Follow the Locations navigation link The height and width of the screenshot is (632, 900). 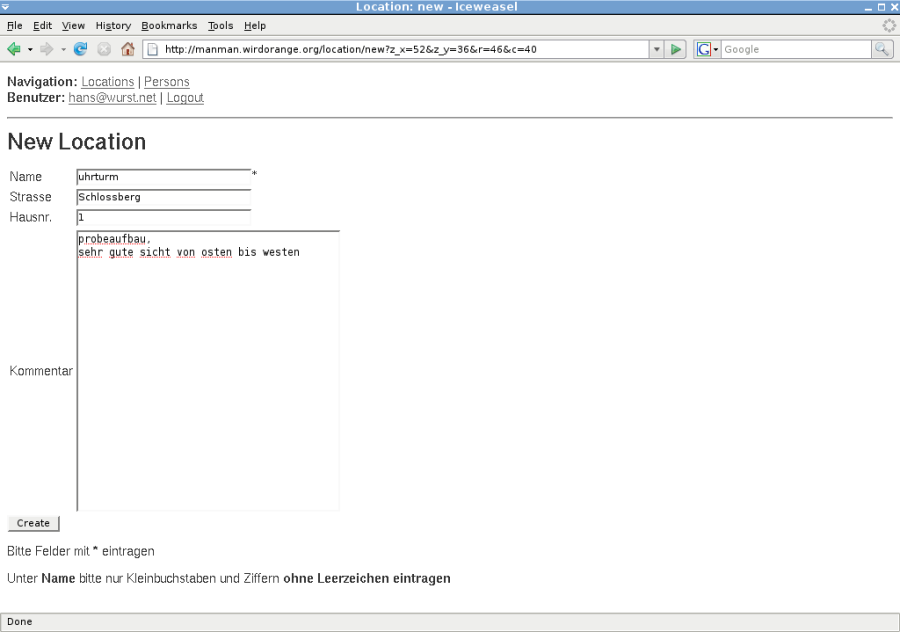[x=107, y=82]
